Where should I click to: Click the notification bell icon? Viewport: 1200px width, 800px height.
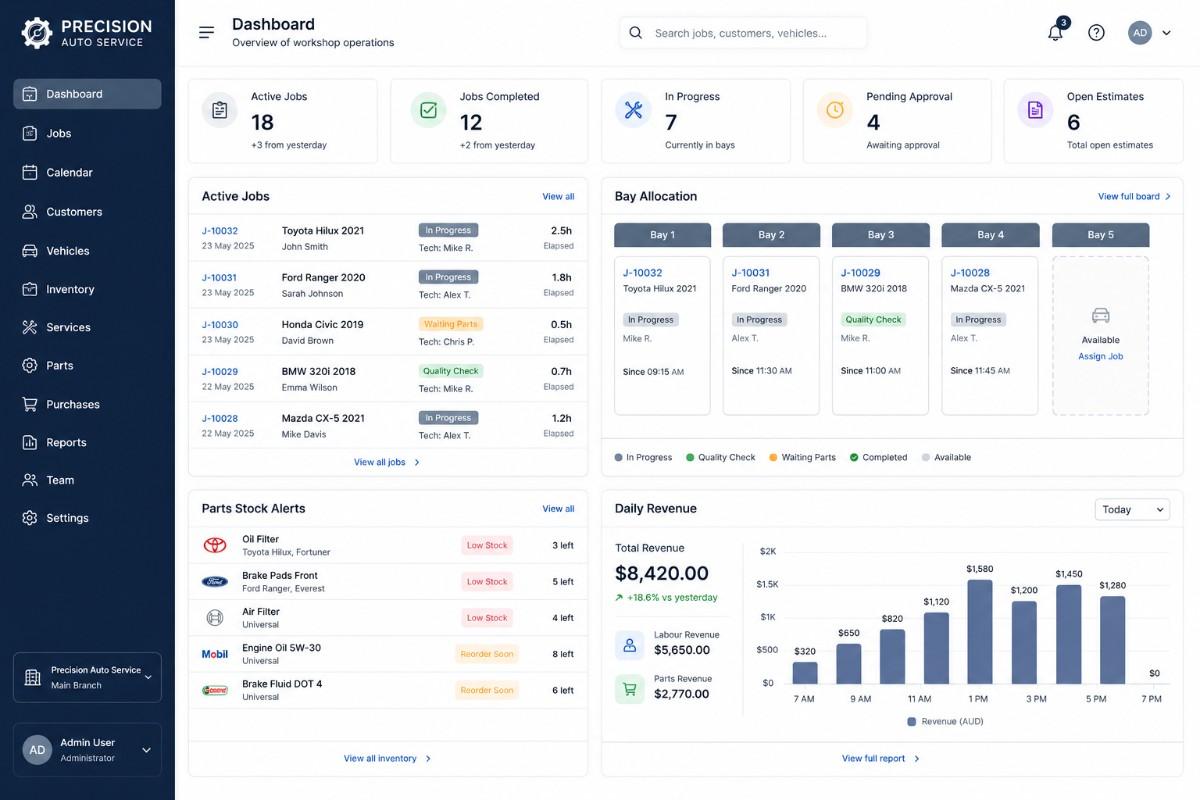[1055, 32]
